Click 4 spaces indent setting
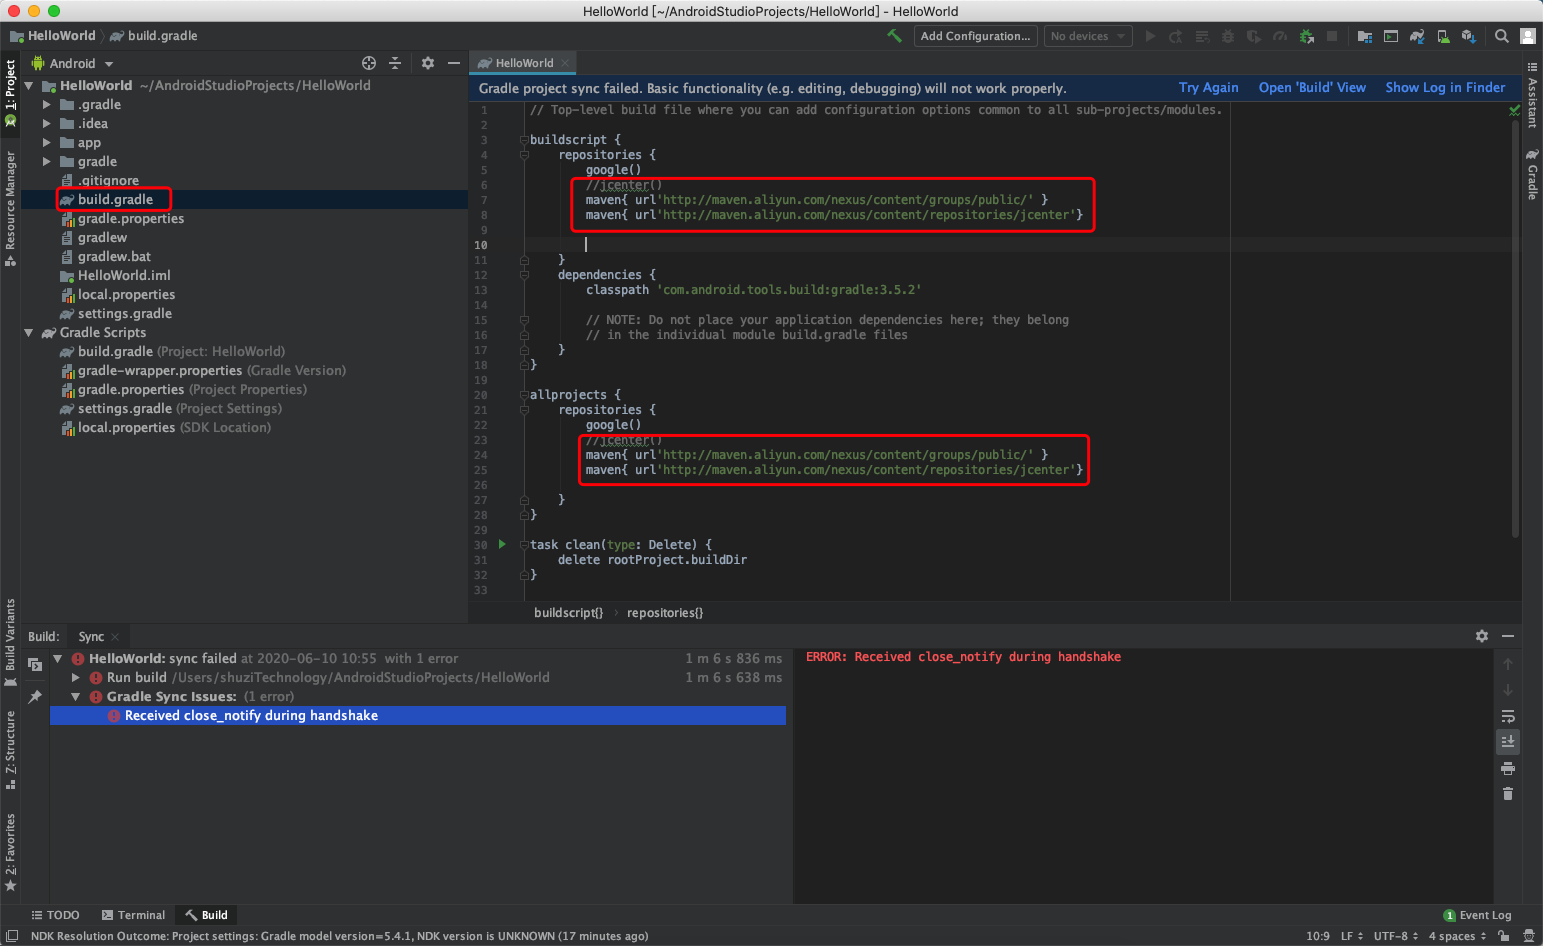The height and width of the screenshot is (946, 1543). (x=1457, y=936)
